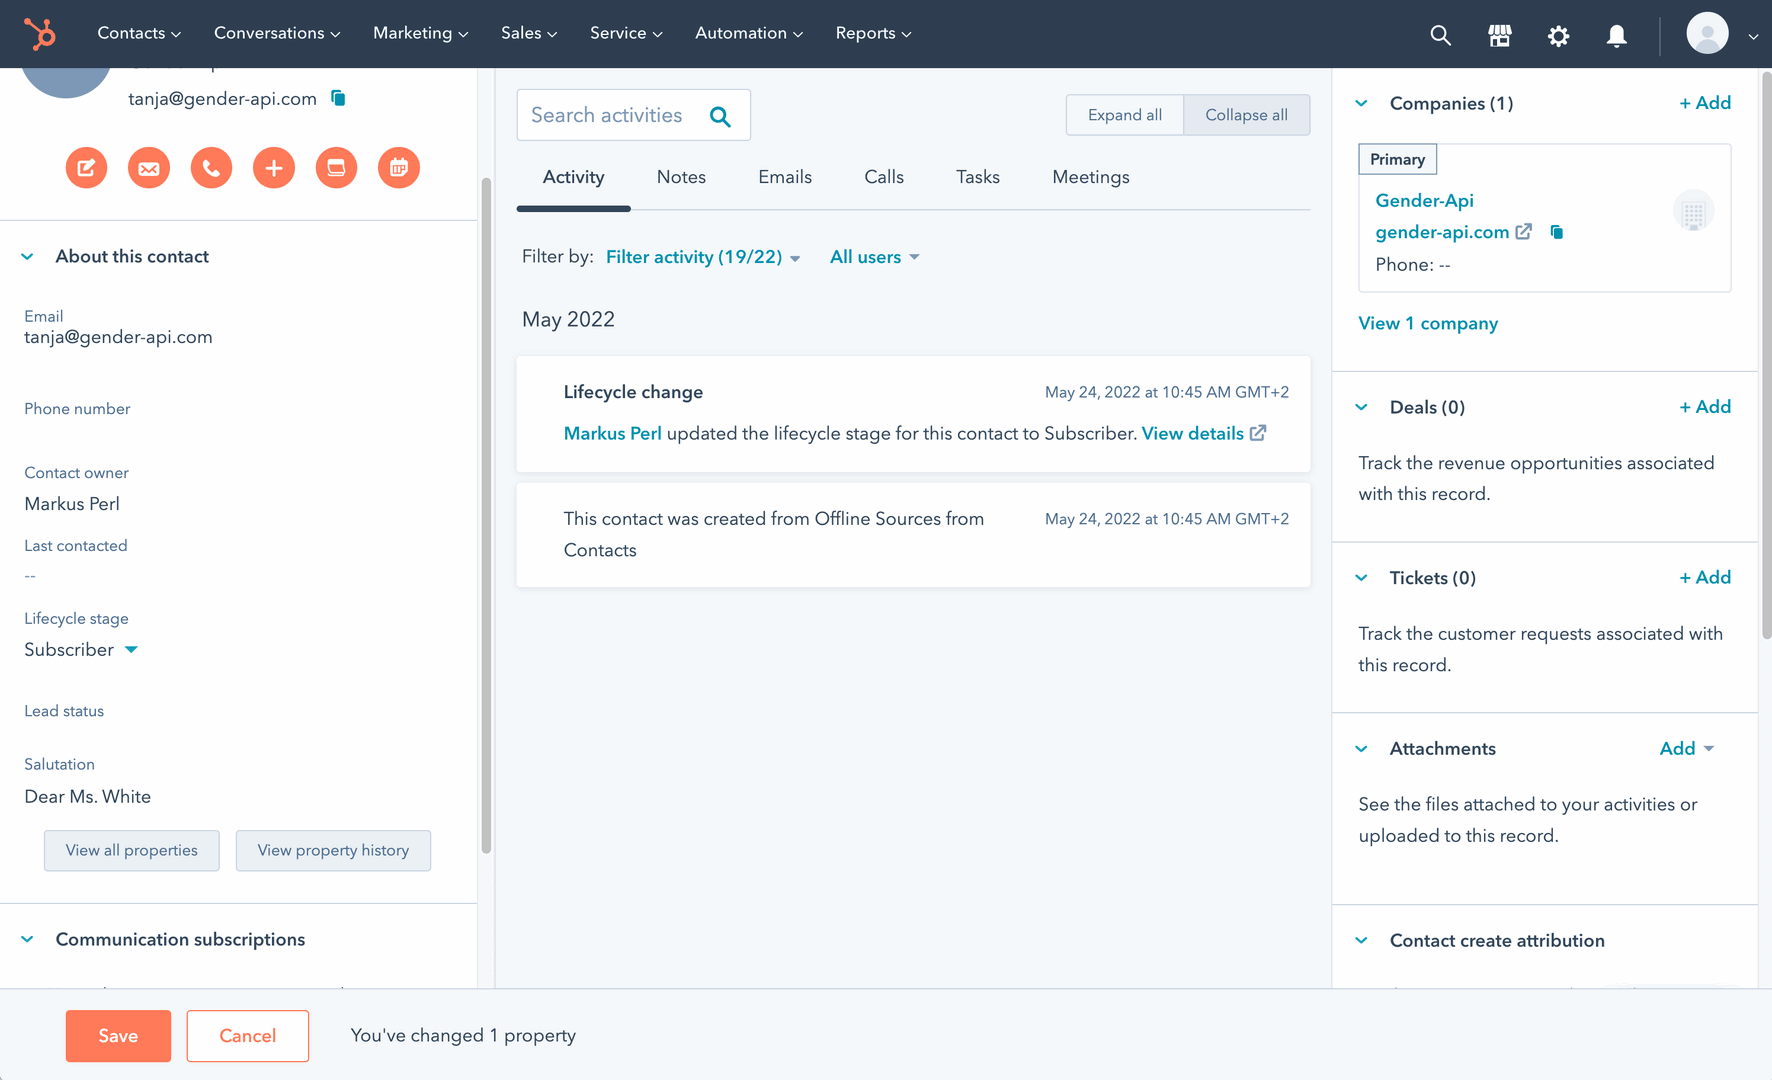Image resolution: width=1772 pixels, height=1080 pixels.
Task: Copy the gender-api.com domain icon
Action: [x=1556, y=232]
